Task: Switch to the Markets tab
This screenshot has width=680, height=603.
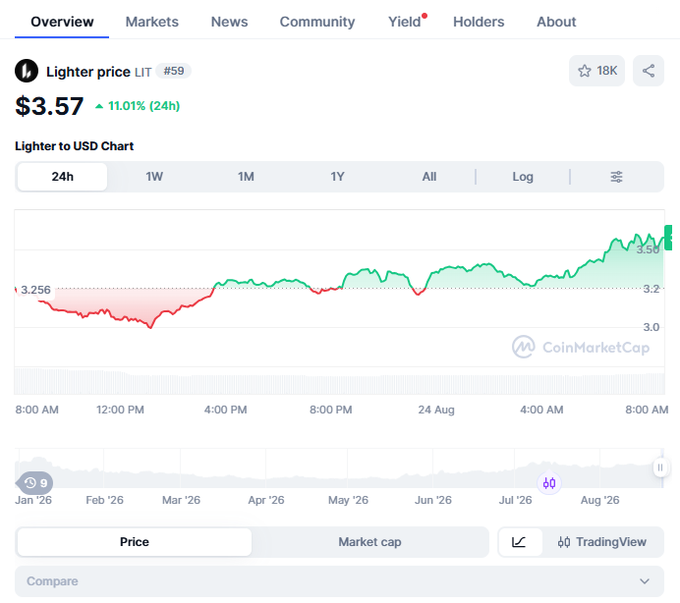Action: point(152,22)
